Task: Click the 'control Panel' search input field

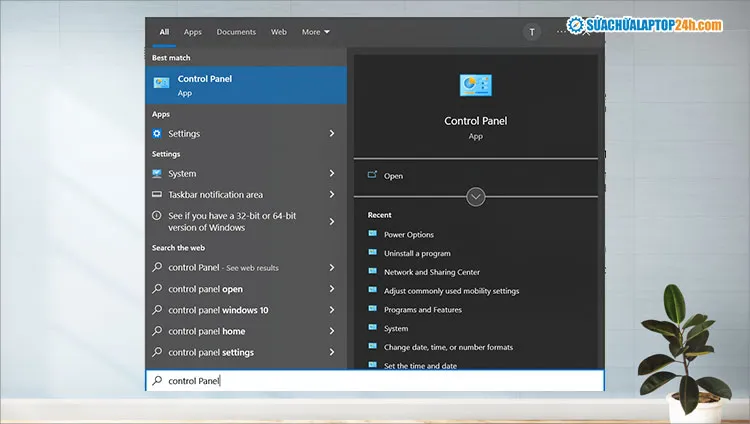Action: click(x=375, y=380)
